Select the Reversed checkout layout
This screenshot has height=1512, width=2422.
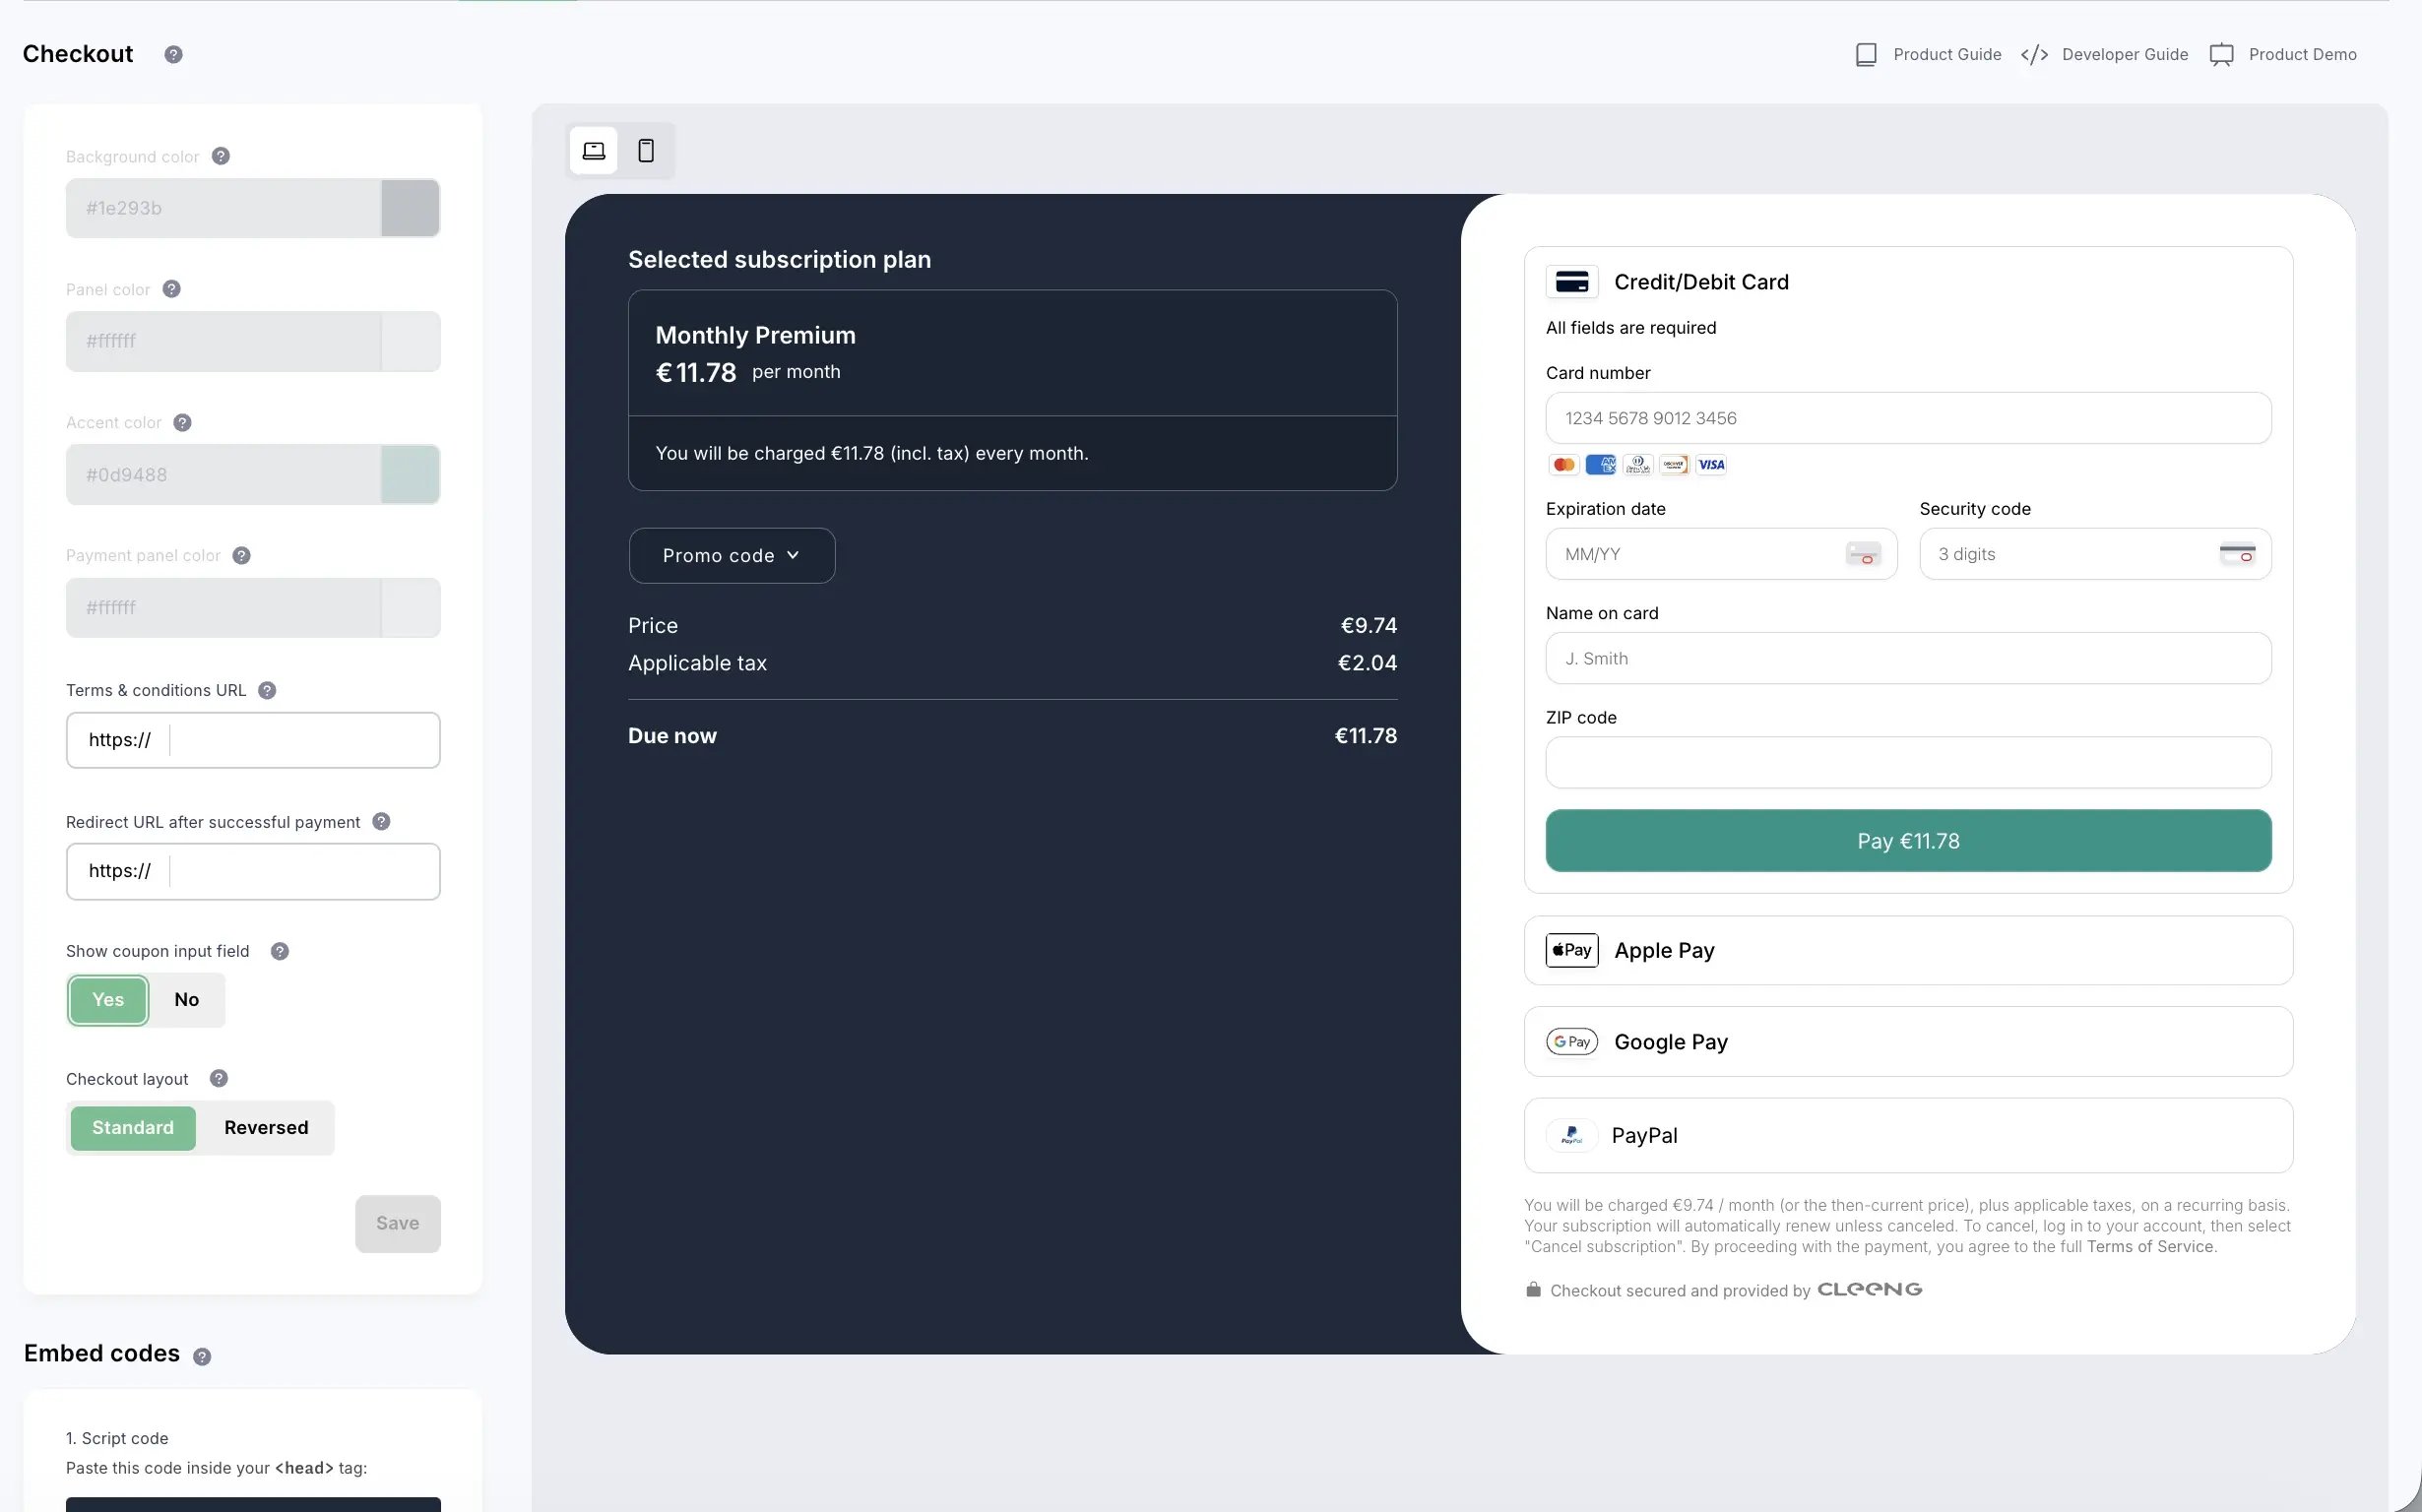click(x=266, y=1127)
